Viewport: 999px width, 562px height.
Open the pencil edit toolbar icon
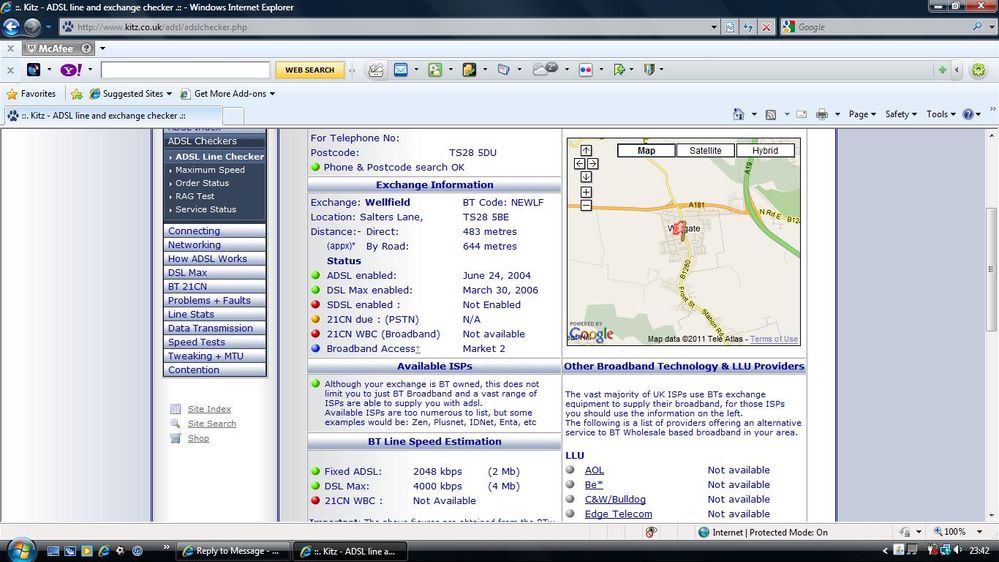(376, 69)
